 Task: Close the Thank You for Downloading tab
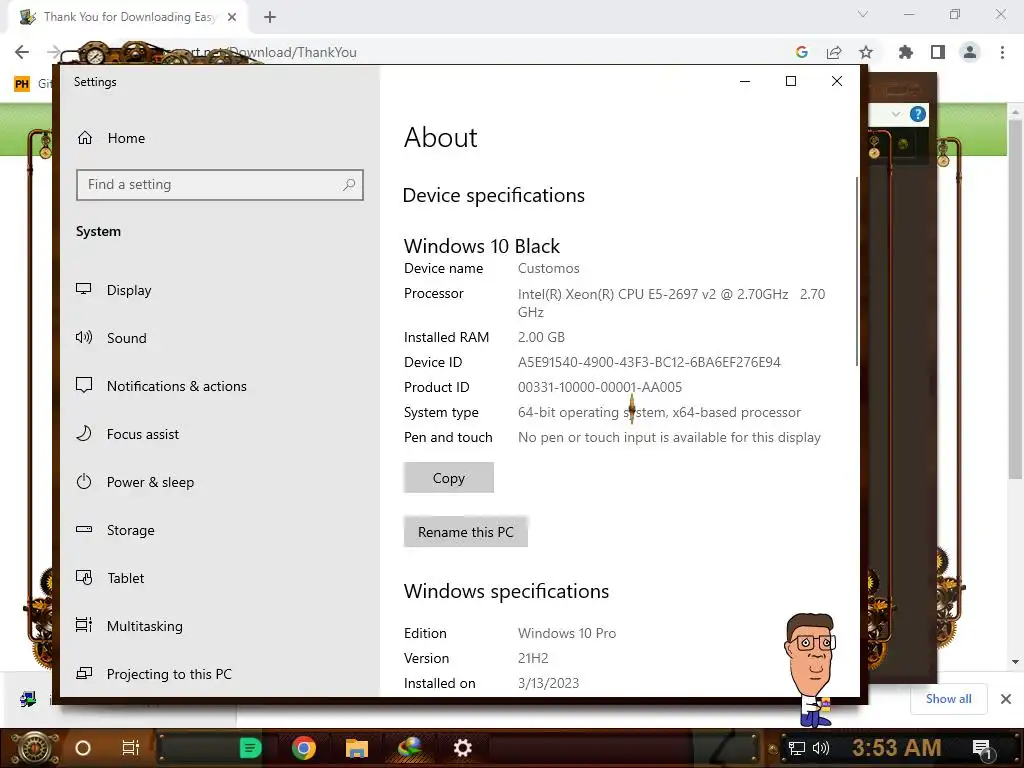pos(232,17)
